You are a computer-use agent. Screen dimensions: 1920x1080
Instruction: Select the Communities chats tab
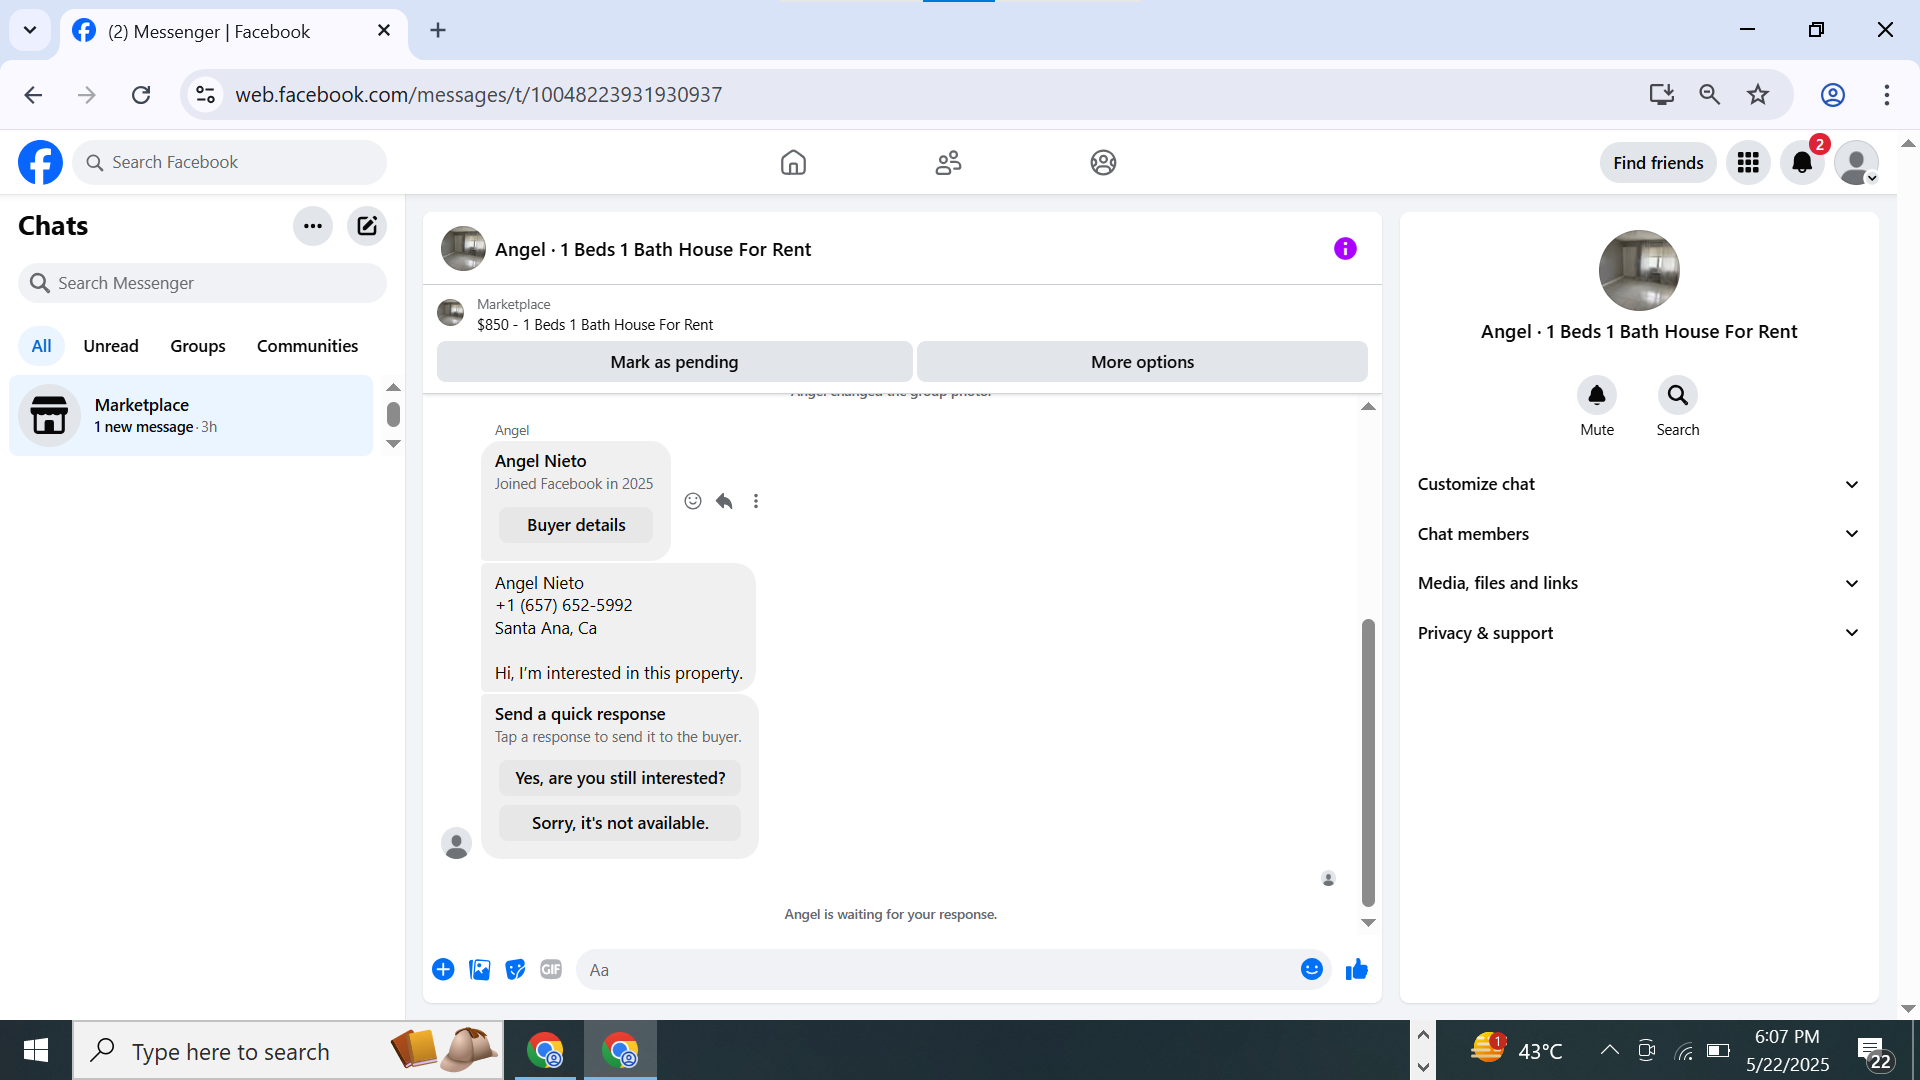click(x=307, y=346)
